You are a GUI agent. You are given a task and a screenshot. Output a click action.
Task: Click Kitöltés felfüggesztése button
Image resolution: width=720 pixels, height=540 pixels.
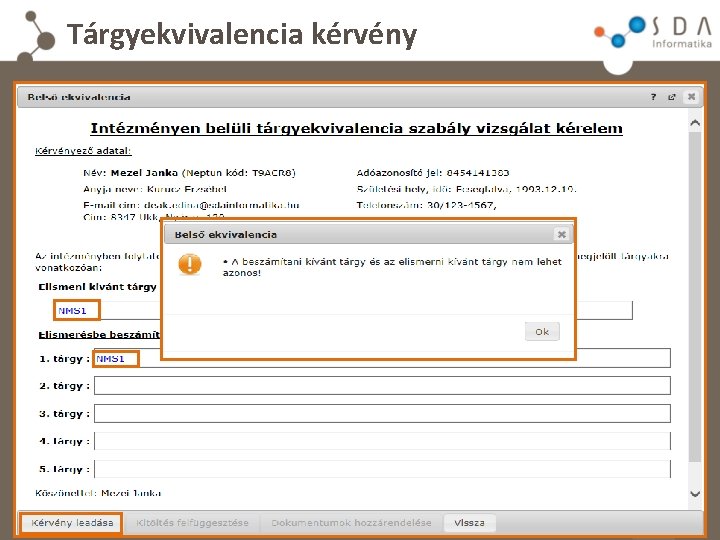click(x=192, y=523)
